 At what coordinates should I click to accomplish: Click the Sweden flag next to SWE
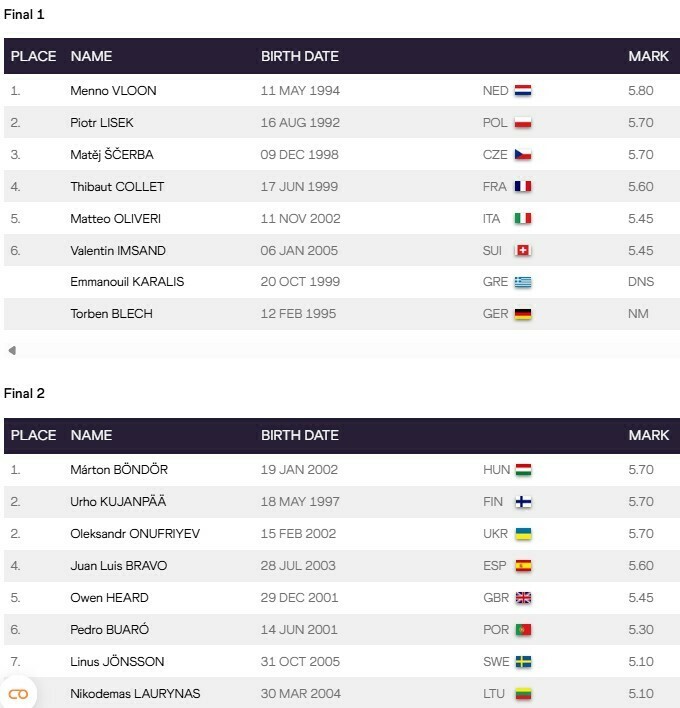click(522, 662)
